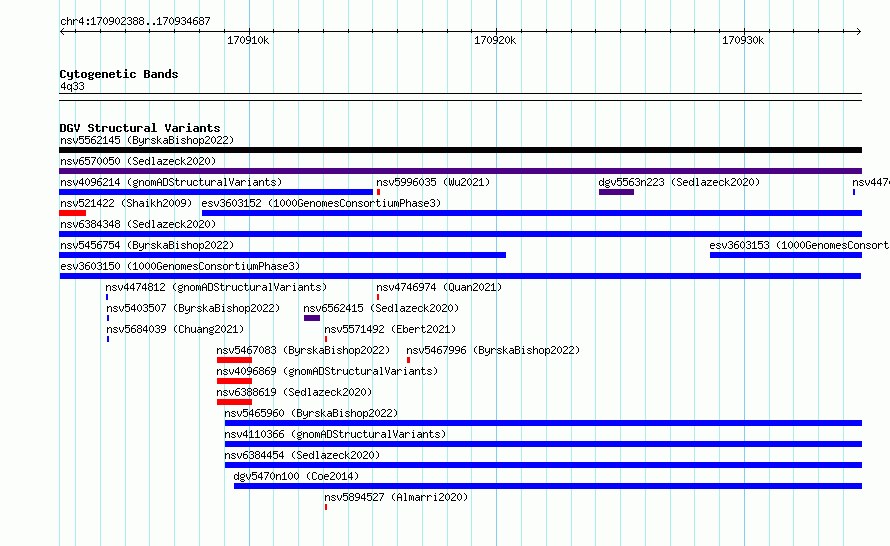The image size is (890, 546).
Task: Open nsv6388619 Sedlazeck2020 label
Action: [x=294, y=392]
